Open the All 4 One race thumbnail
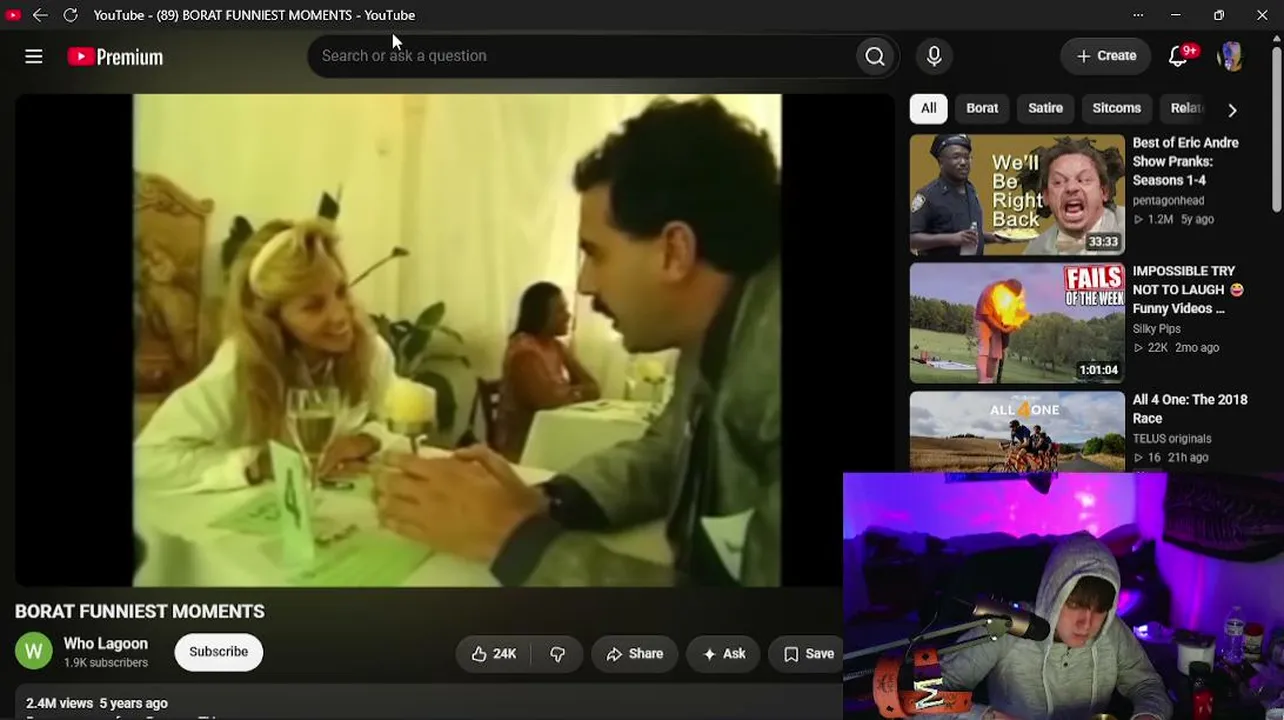Viewport: 1284px width, 720px height. [x=1017, y=431]
